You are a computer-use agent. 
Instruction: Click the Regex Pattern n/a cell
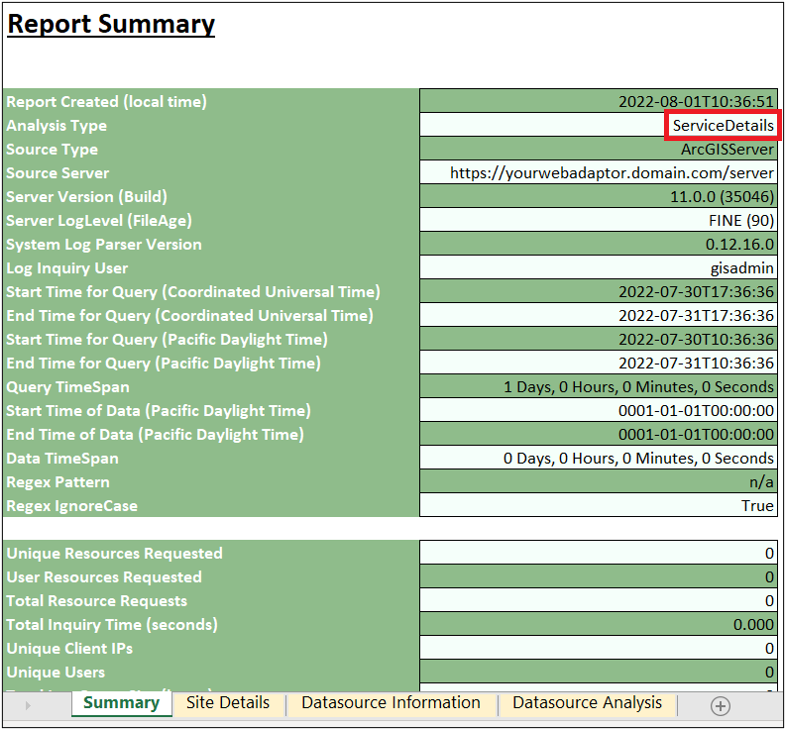tap(598, 482)
